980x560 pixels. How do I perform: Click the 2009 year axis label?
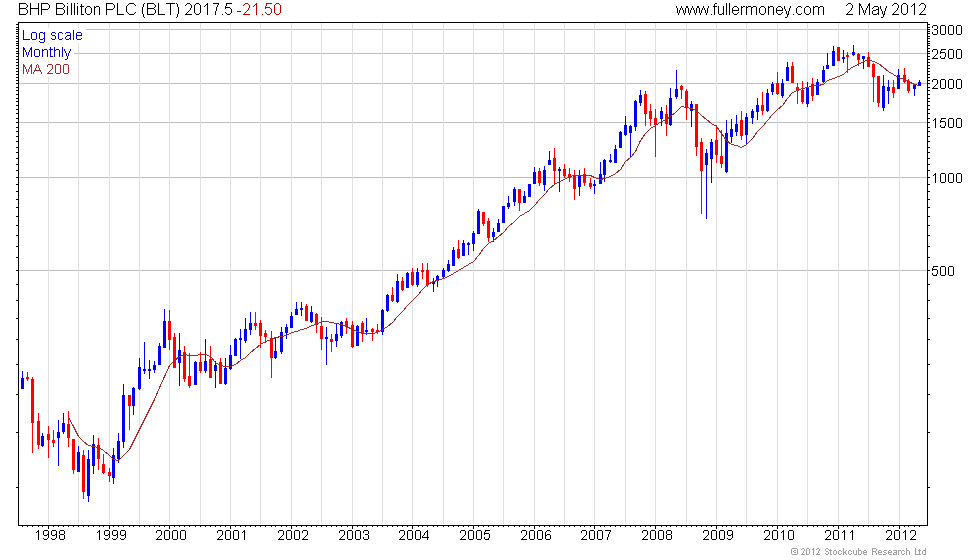pyautogui.click(x=718, y=535)
